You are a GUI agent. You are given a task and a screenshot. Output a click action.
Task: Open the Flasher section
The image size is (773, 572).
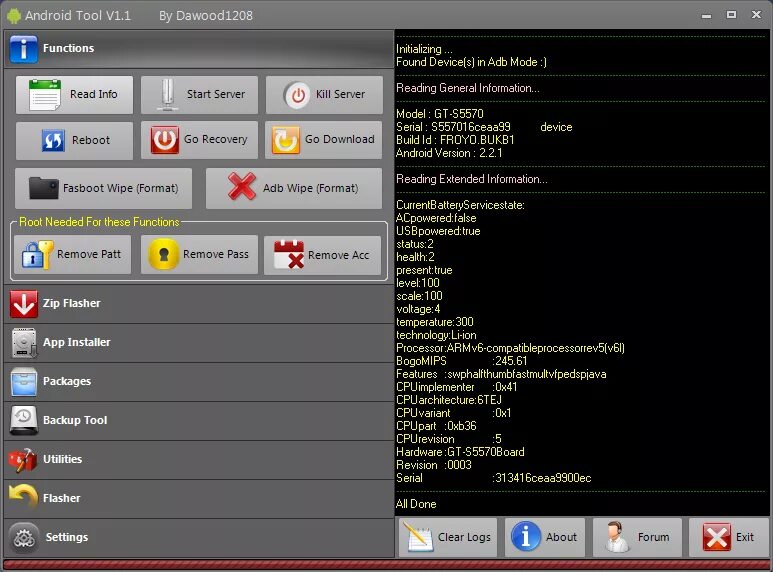tap(199, 499)
